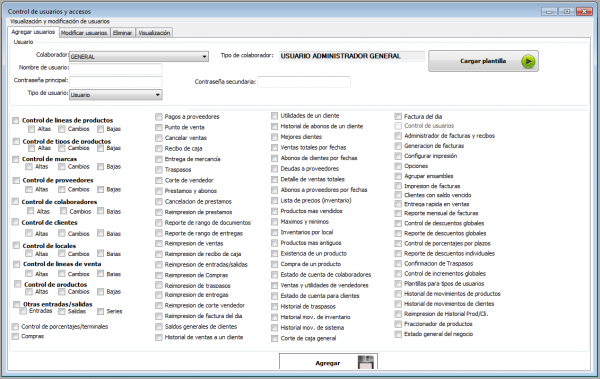
Task: Check Series under Otras entradas/salidas
Action: pos(100,311)
